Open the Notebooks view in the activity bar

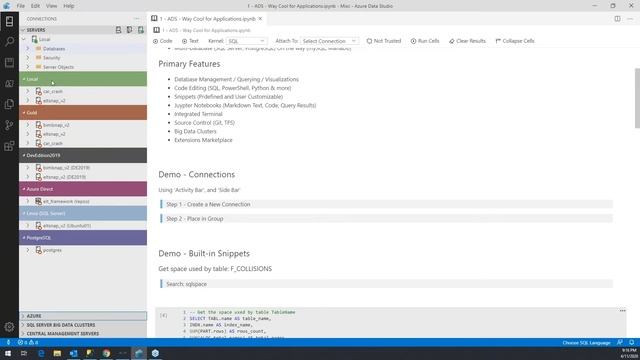9,62
